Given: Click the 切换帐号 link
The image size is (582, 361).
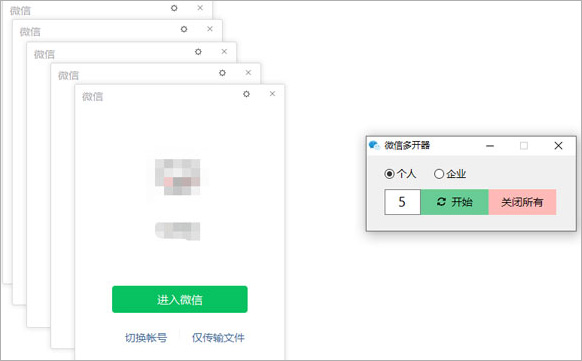Looking at the screenshot, I should coord(146,338).
